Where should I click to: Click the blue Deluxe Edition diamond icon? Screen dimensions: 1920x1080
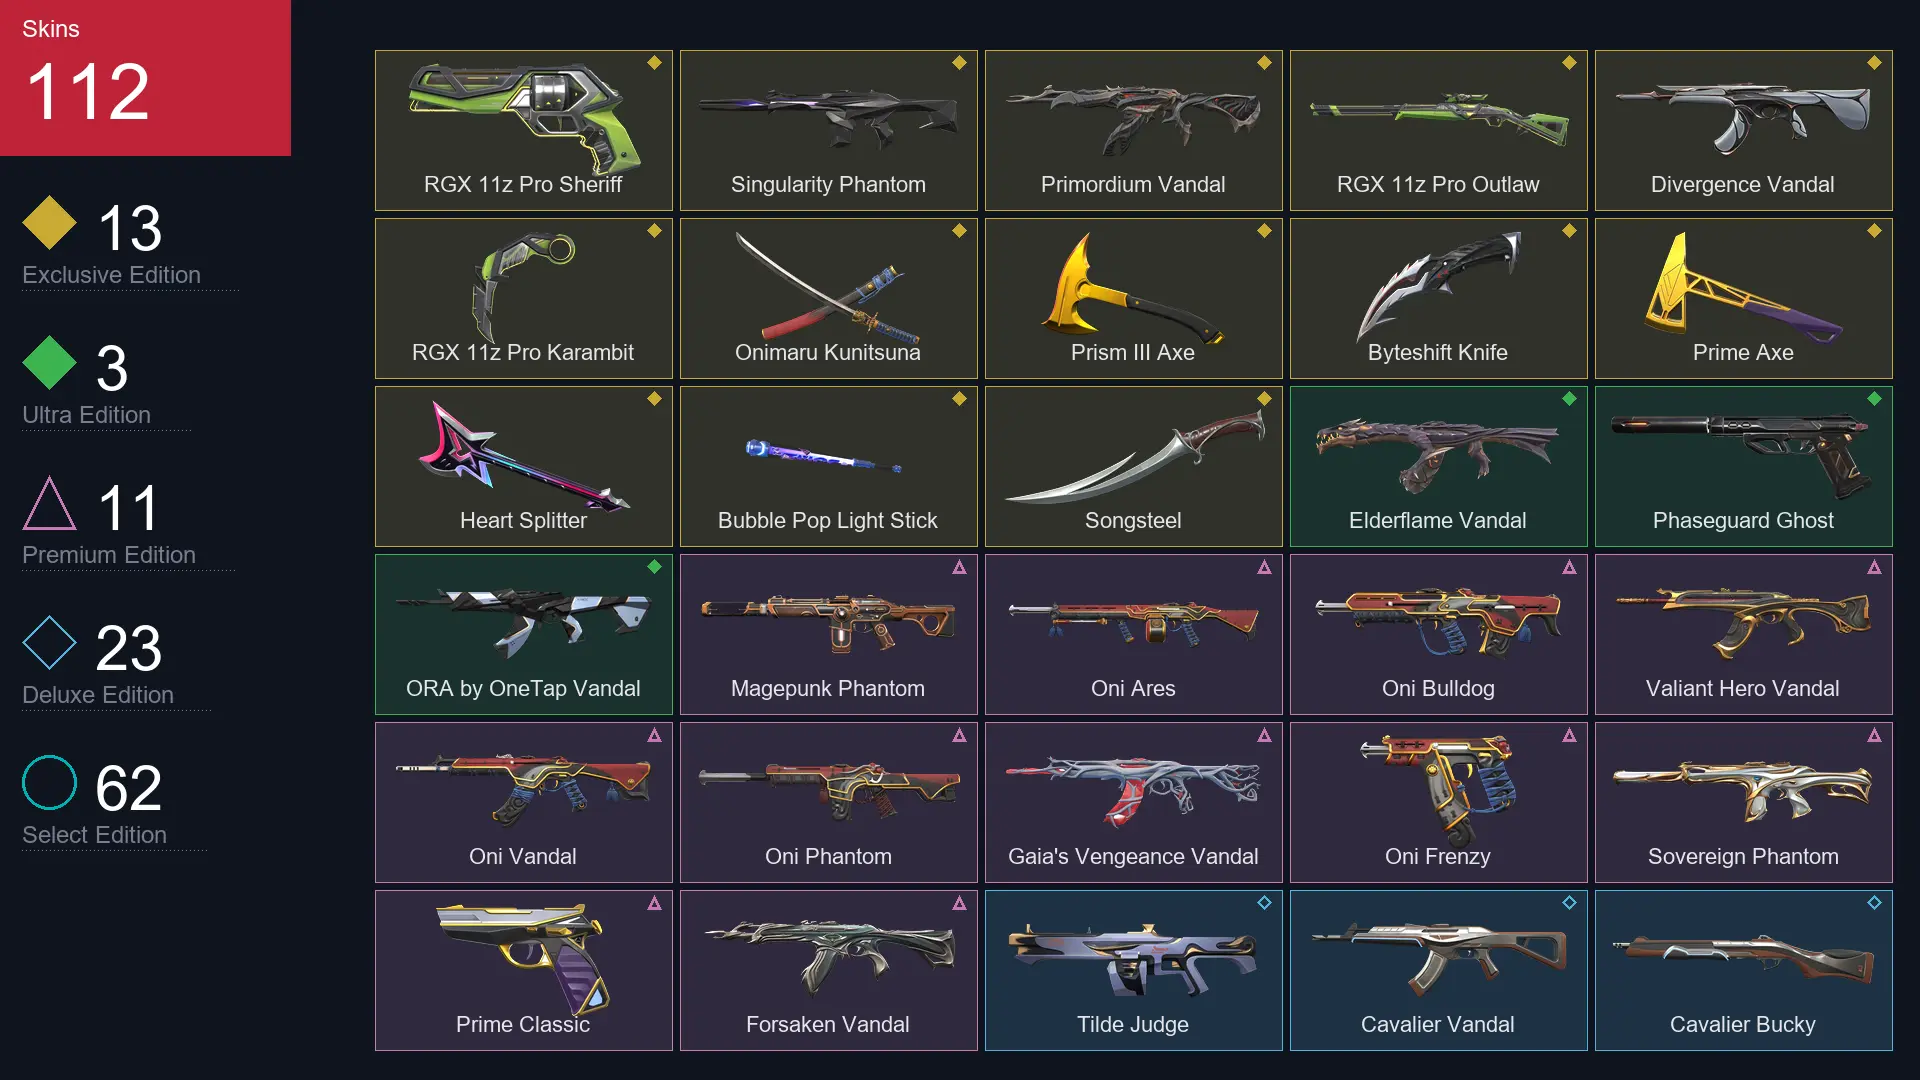click(49, 642)
